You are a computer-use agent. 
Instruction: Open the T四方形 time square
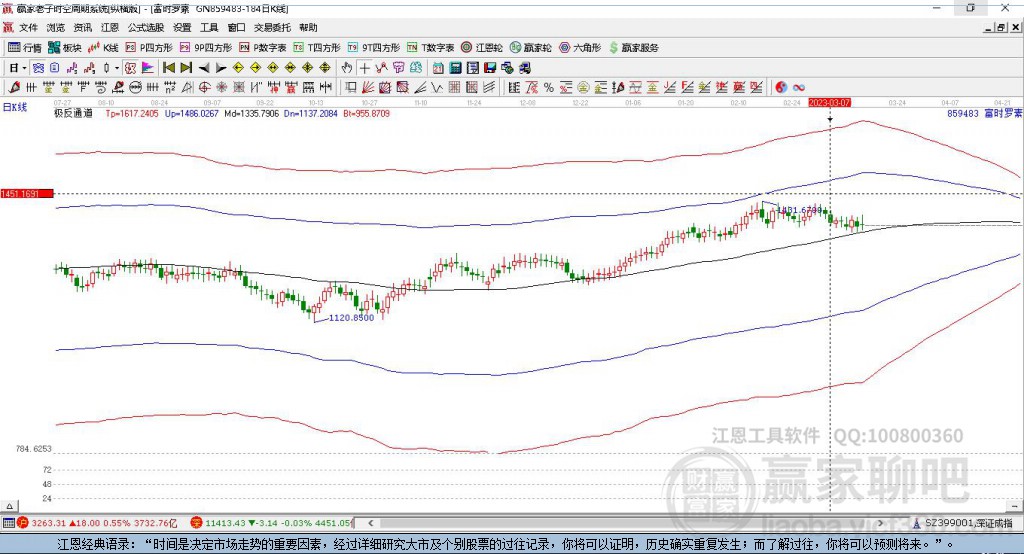[x=317, y=48]
